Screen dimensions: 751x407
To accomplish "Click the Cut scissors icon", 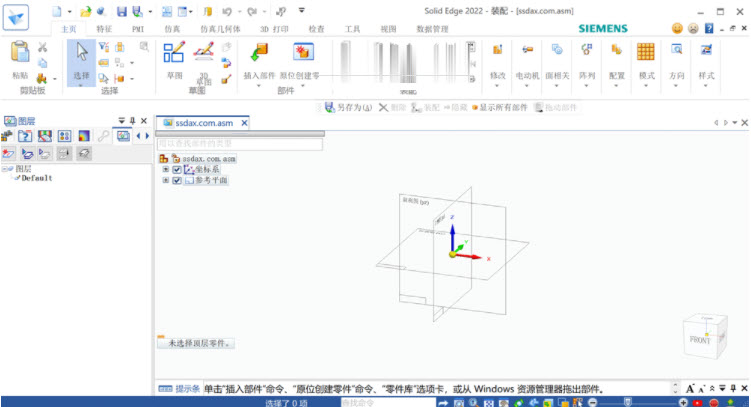I will pos(43,47).
